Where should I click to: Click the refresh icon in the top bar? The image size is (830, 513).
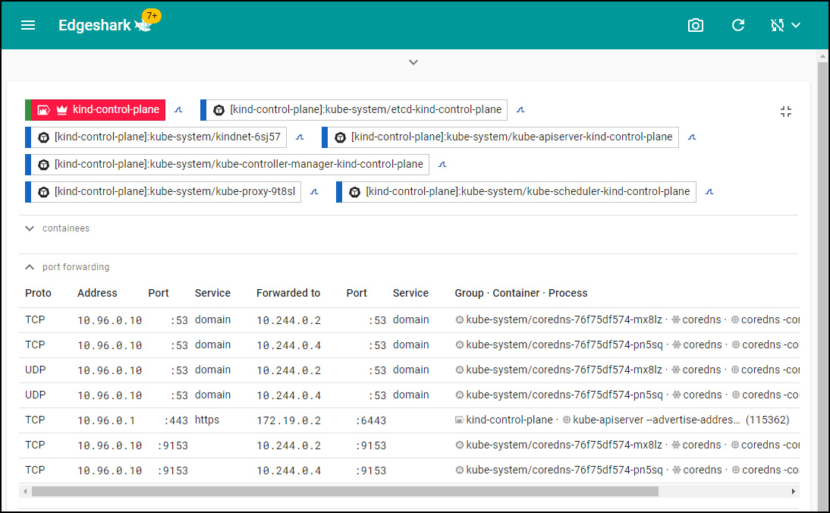(x=738, y=25)
